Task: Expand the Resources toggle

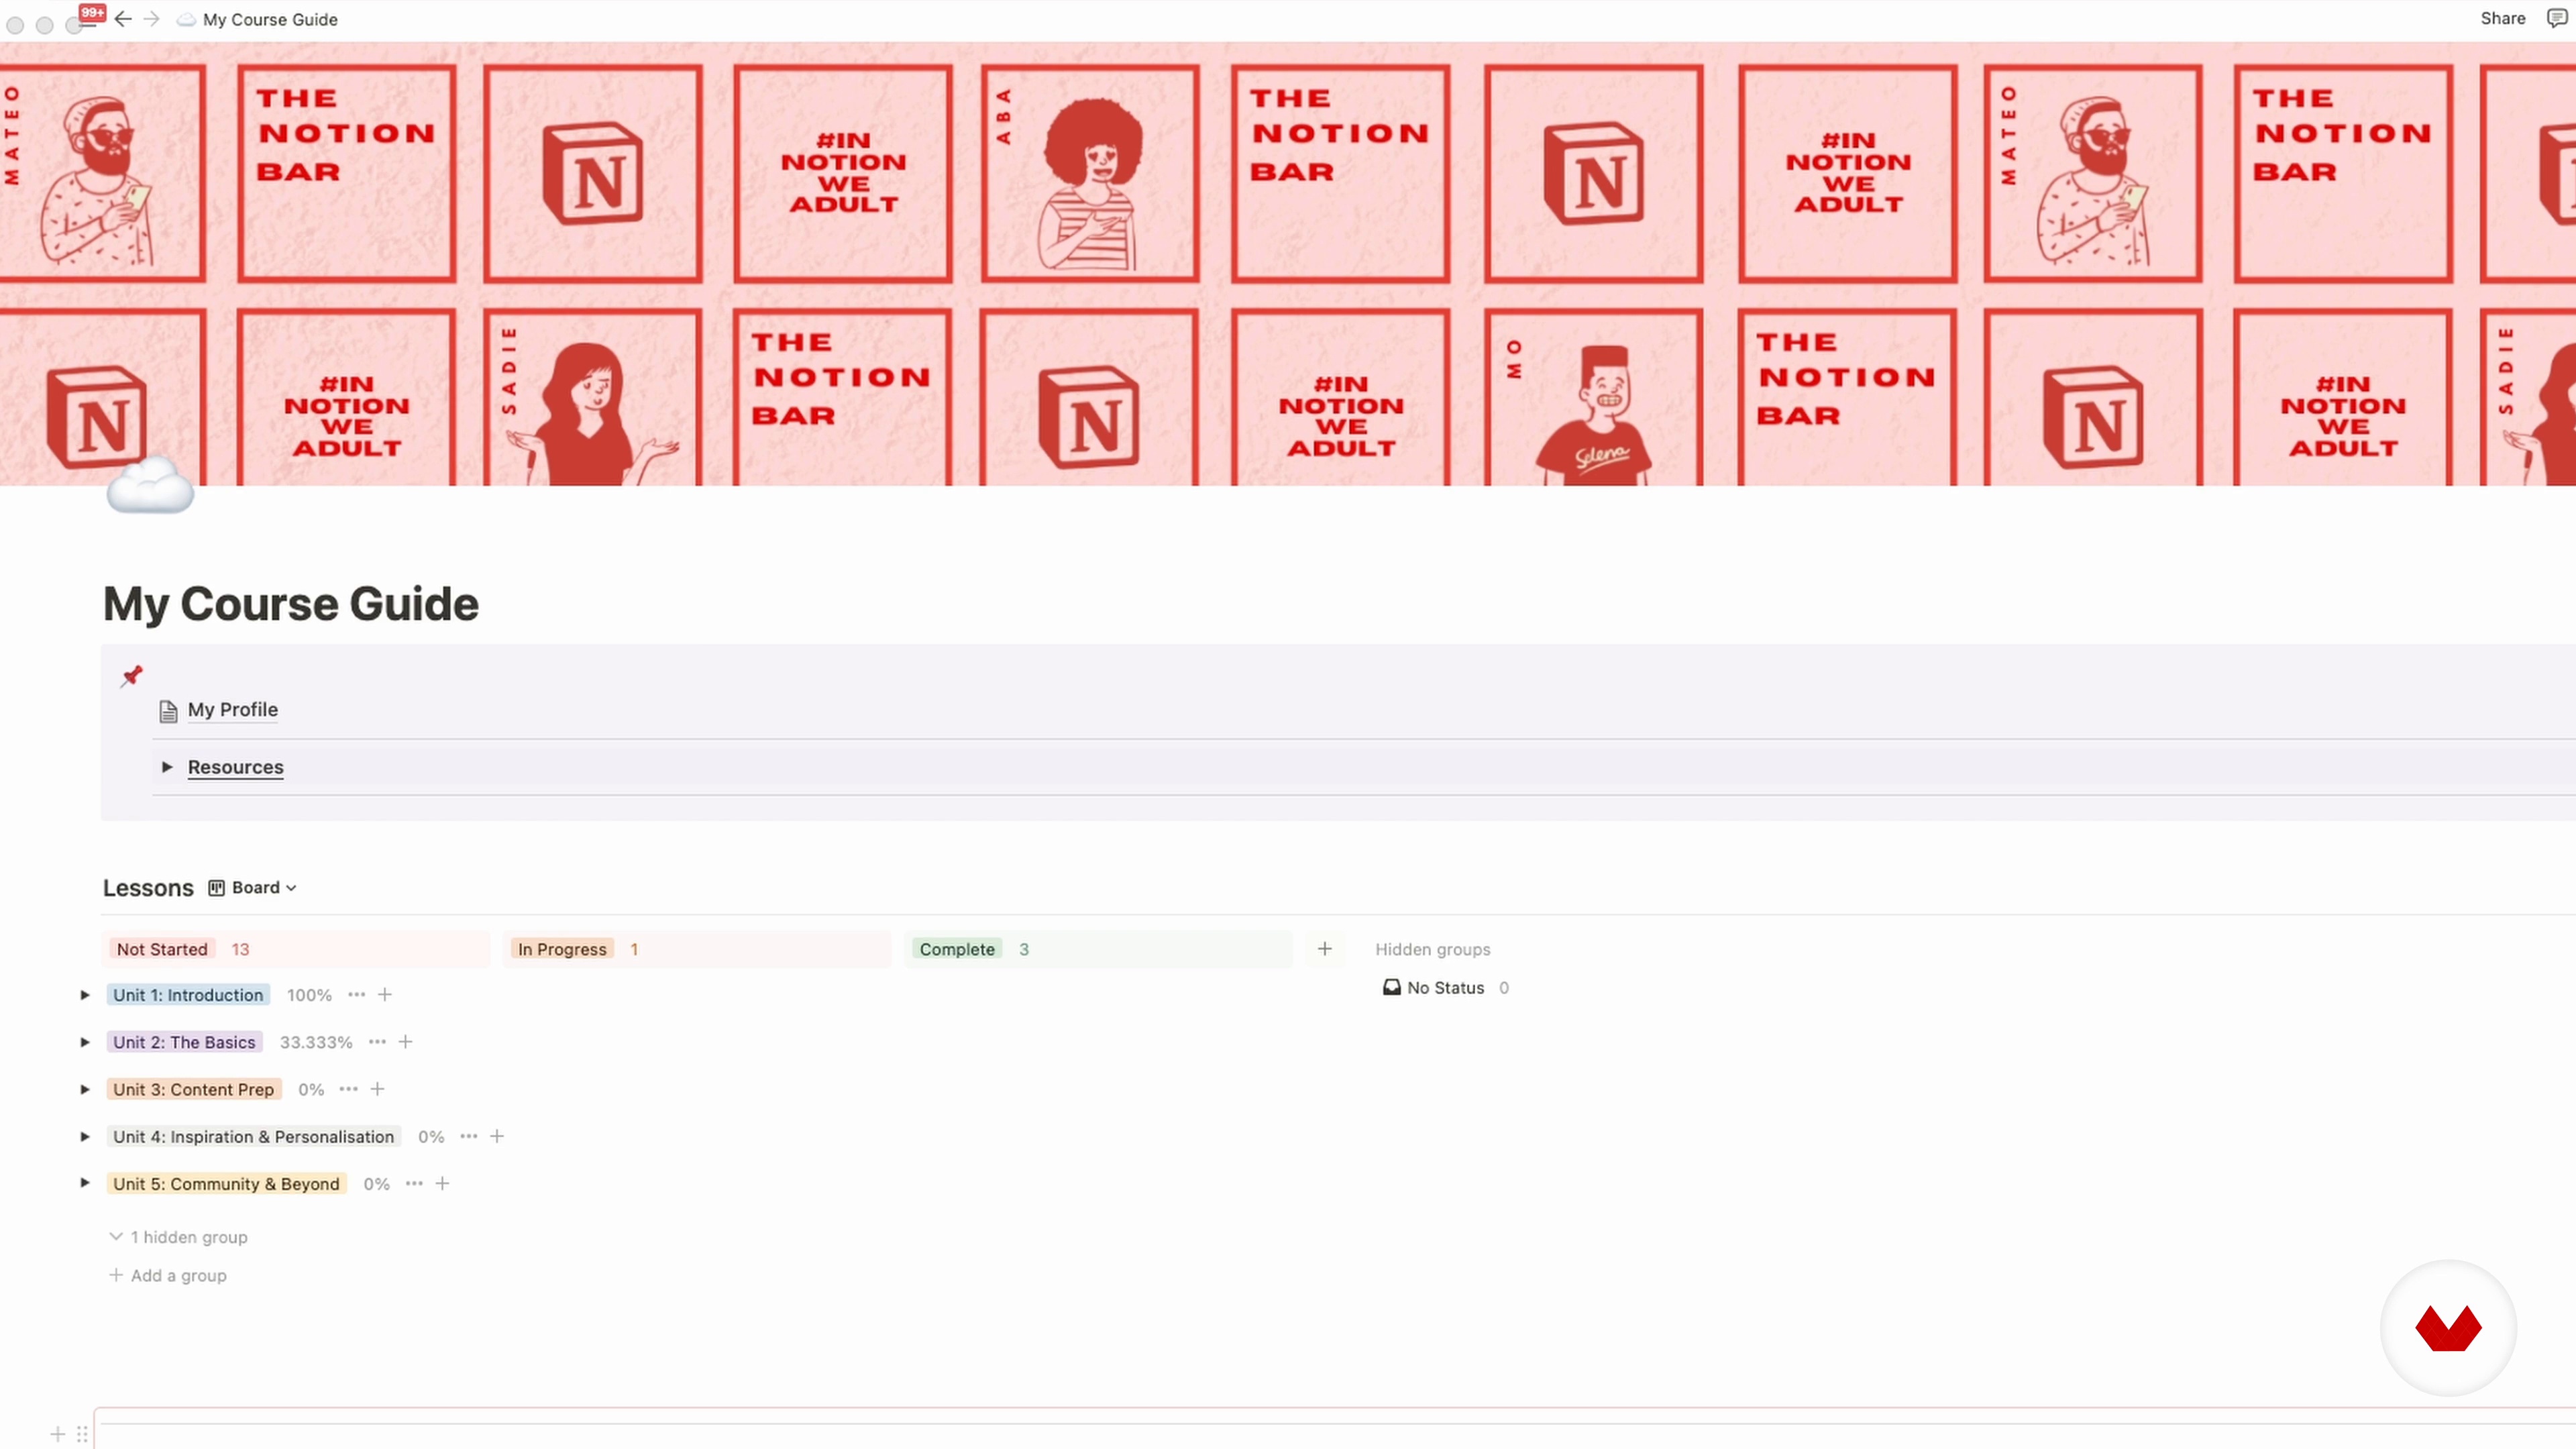Action: click(x=167, y=767)
